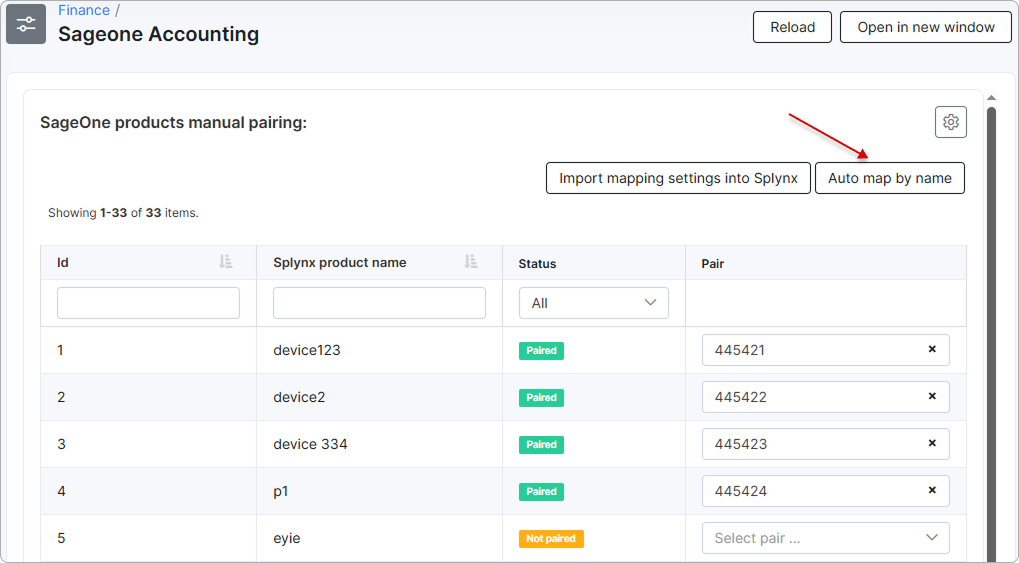Click the Paired badge for p1
The image size is (1019, 563).
[x=541, y=491]
